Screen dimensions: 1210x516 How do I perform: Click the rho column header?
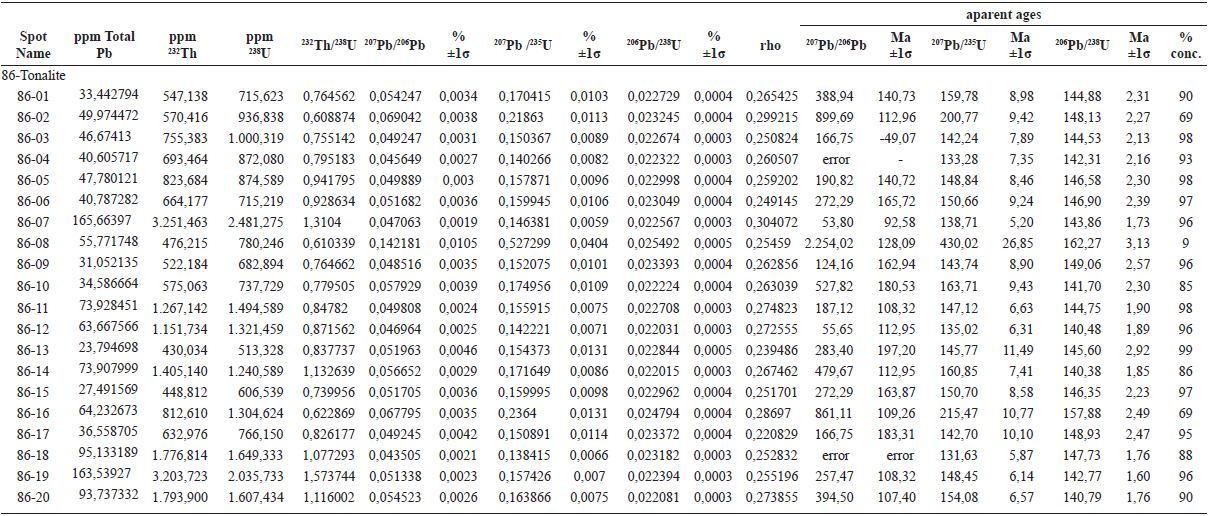coord(769,45)
